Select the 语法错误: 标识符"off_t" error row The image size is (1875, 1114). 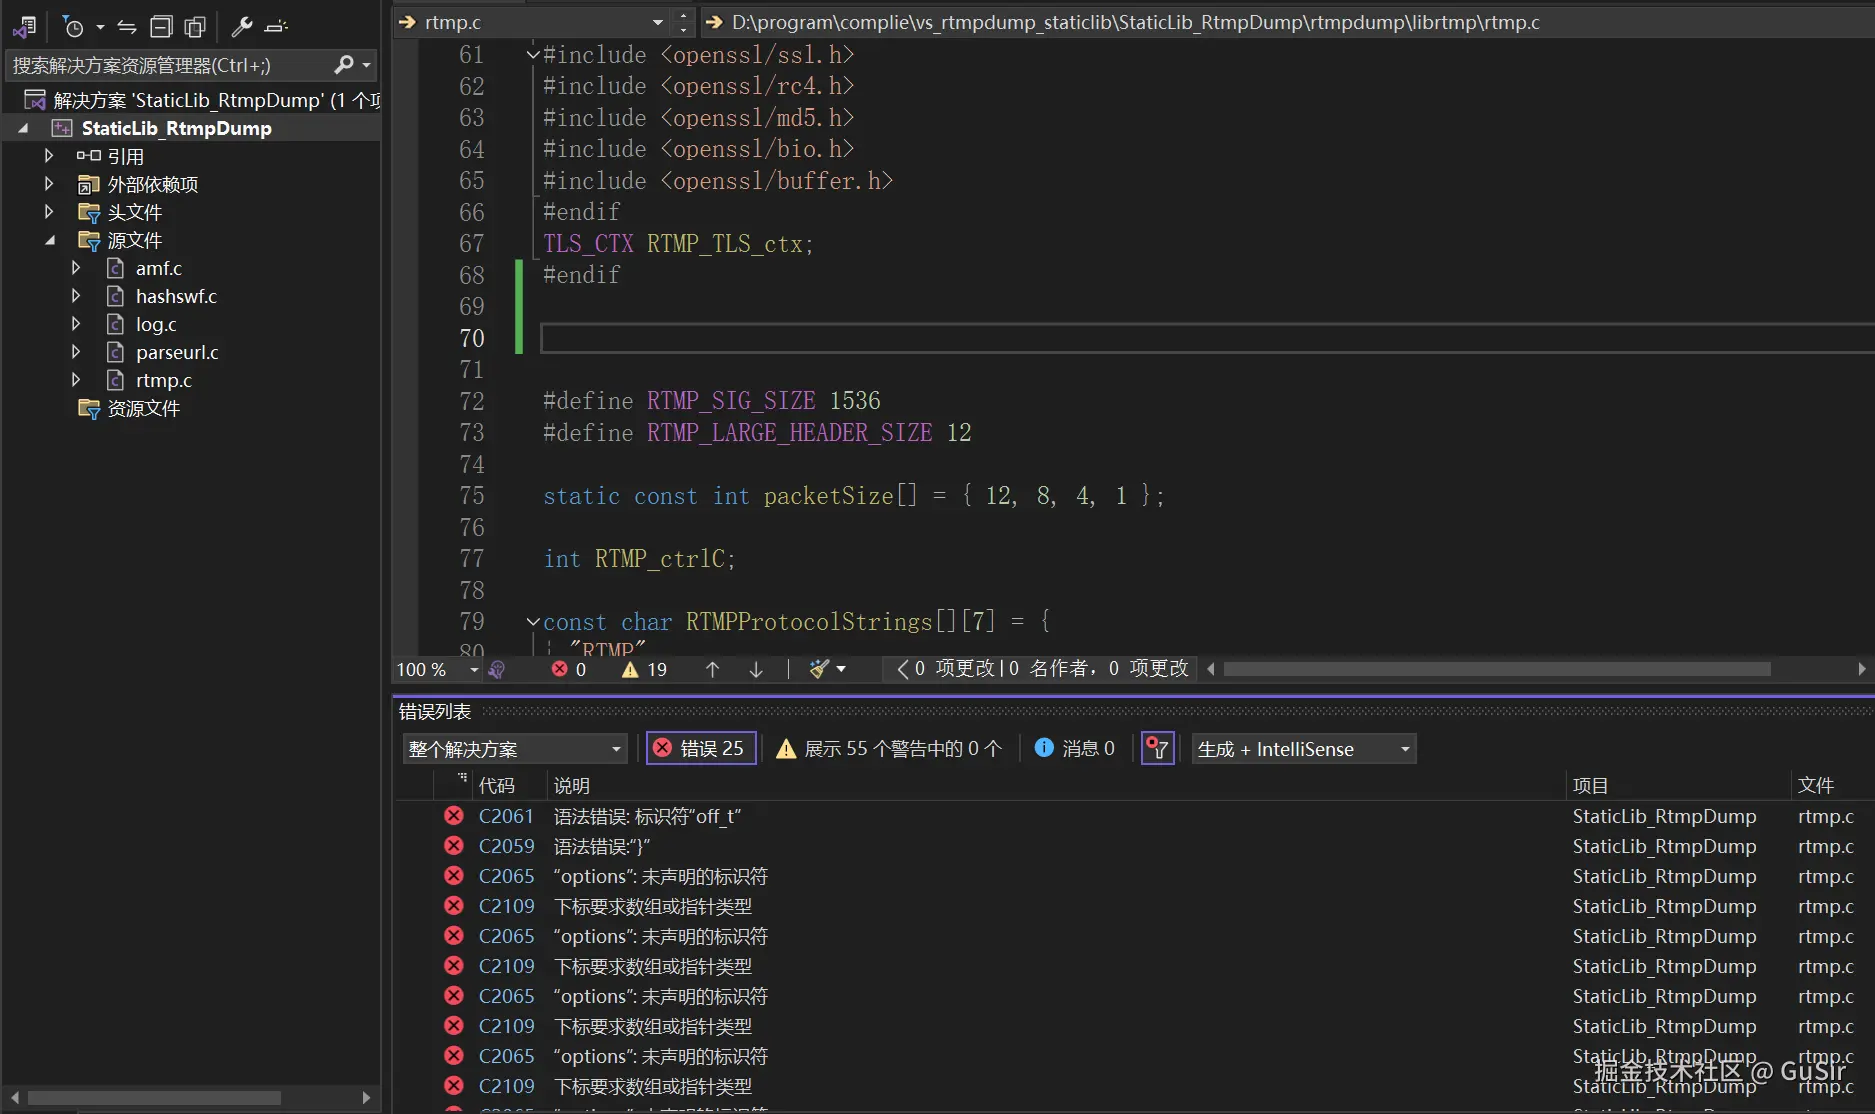[1134, 816]
